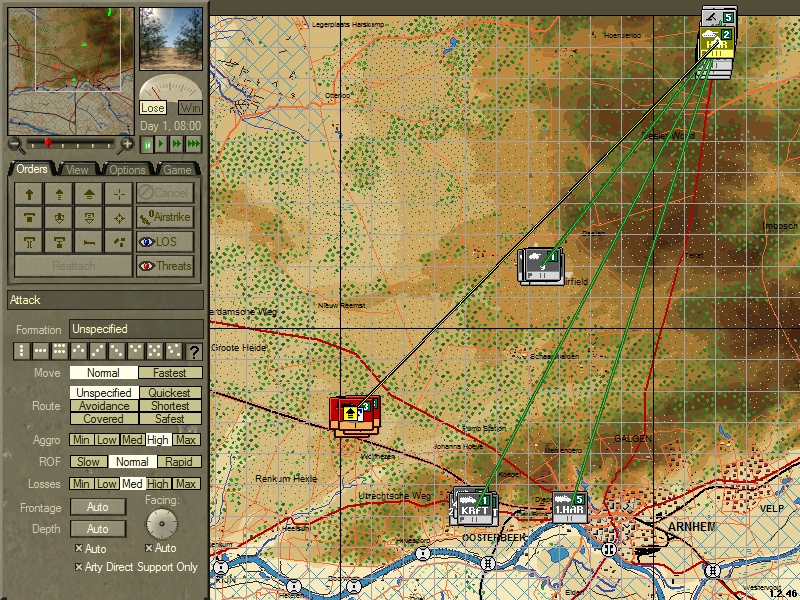800x600 pixels.
Task: Select the diamond crosshair Fire order icon
Action: pyautogui.click(x=119, y=218)
